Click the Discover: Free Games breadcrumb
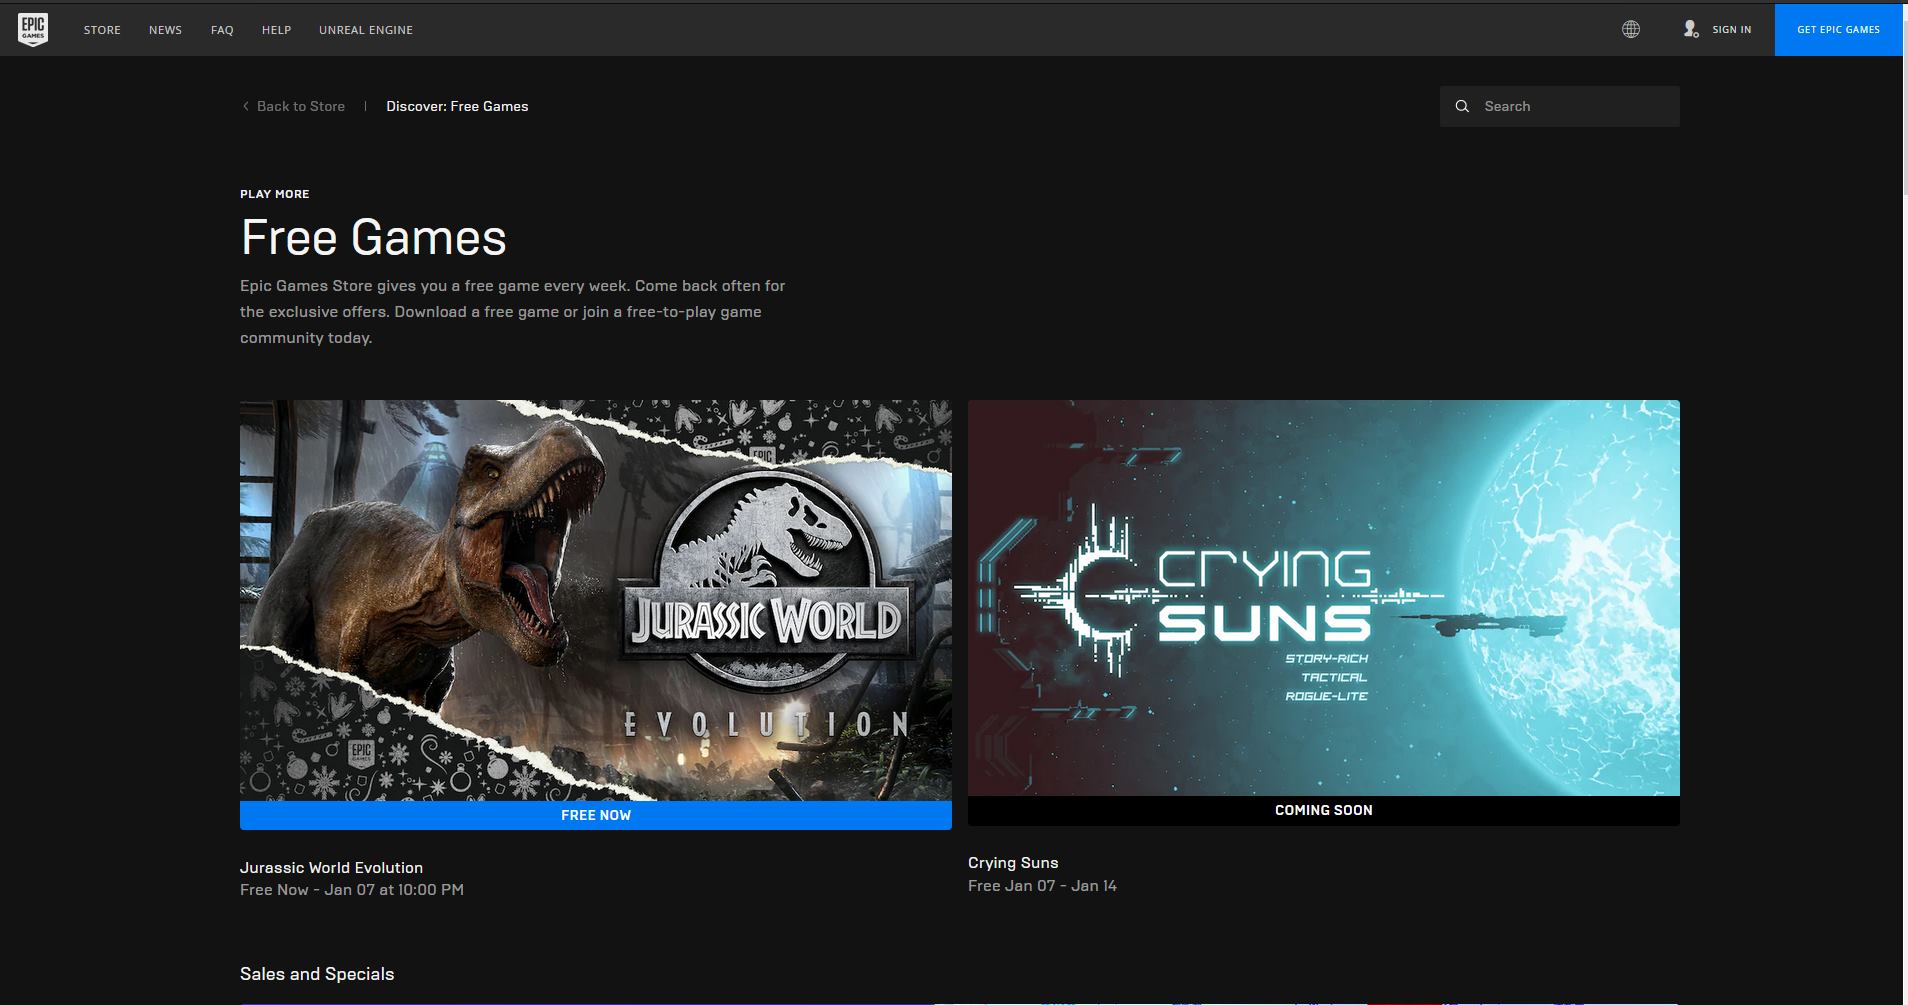Image resolution: width=1908 pixels, height=1005 pixels. 457,106
